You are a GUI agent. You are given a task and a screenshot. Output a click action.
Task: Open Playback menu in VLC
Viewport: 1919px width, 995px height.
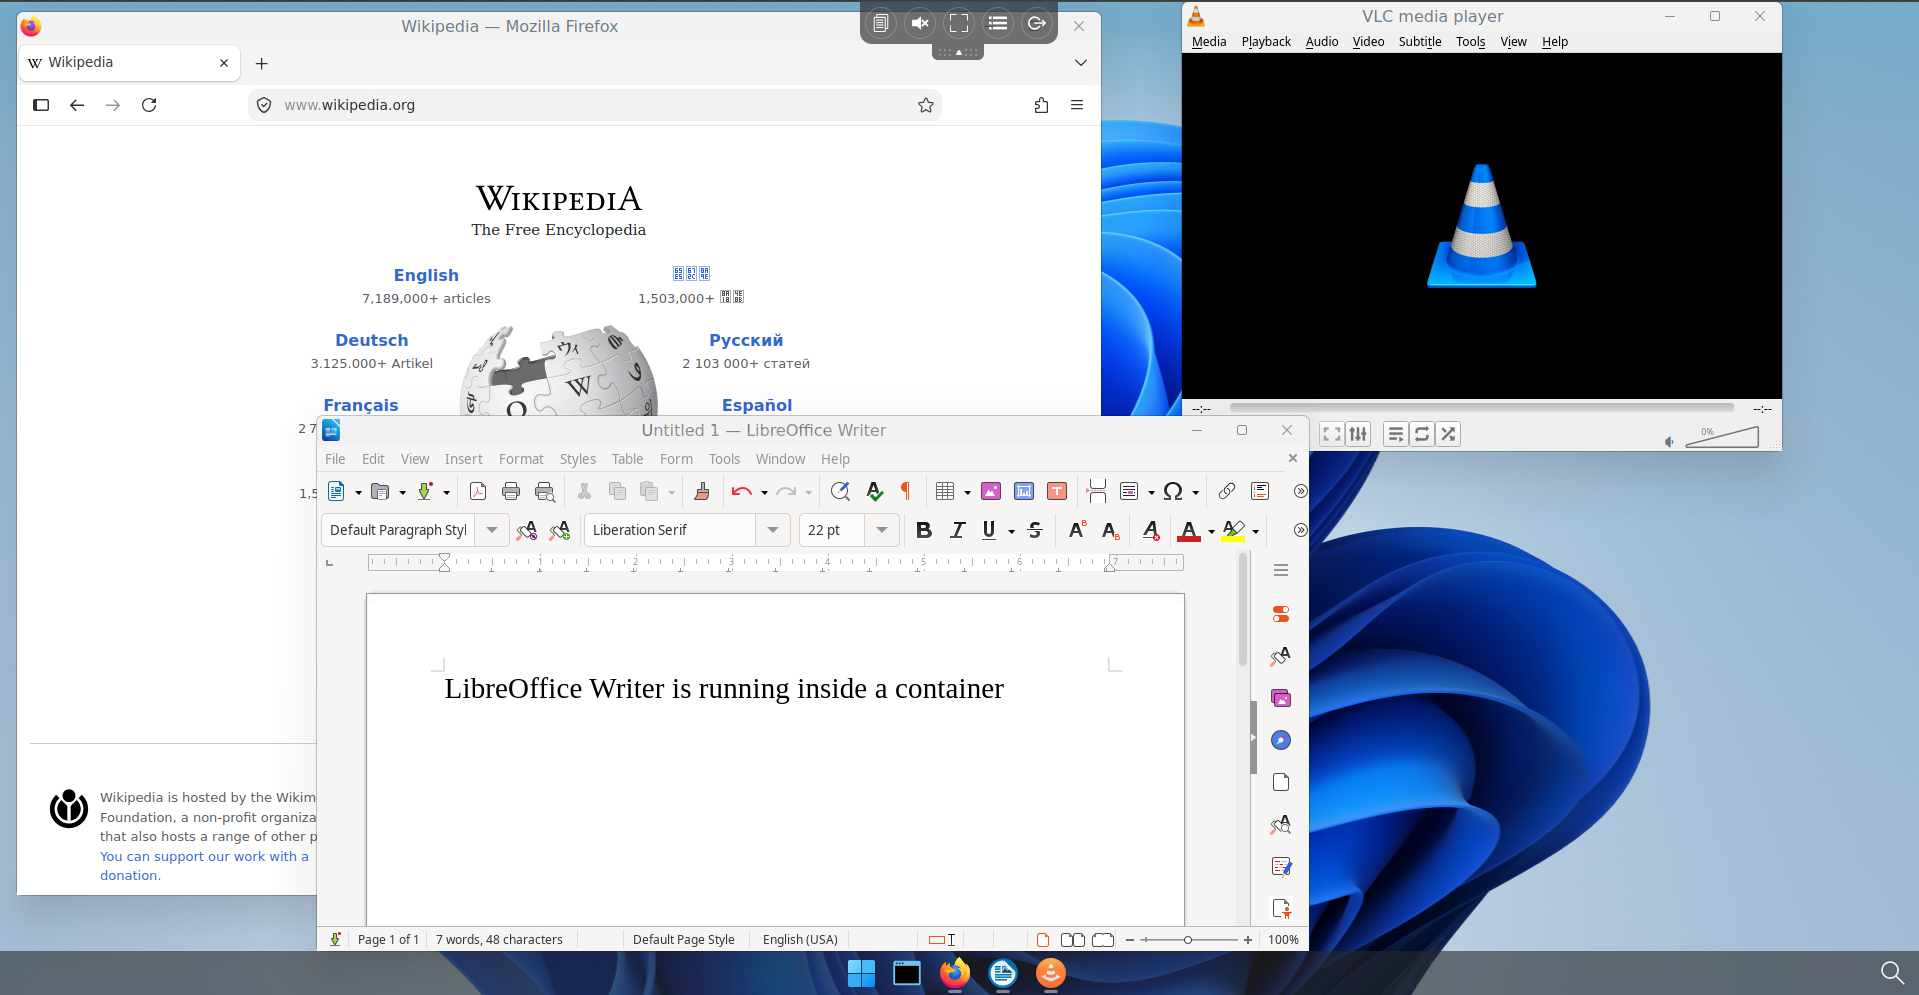click(x=1266, y=42)
